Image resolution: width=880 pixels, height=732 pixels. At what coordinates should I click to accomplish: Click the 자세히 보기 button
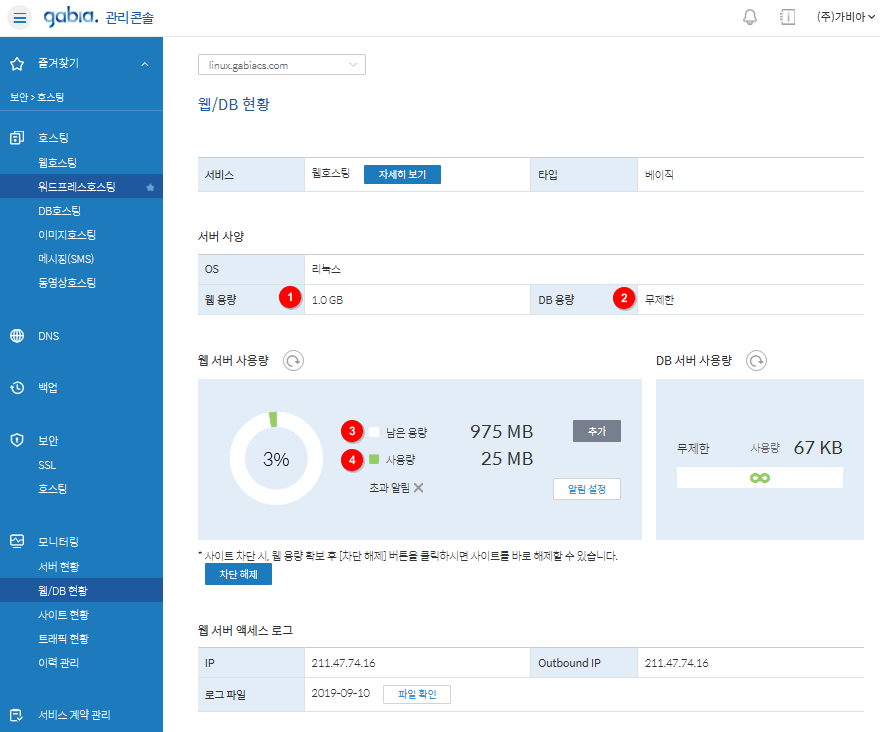pyautogui.click(x=402, y=175)
